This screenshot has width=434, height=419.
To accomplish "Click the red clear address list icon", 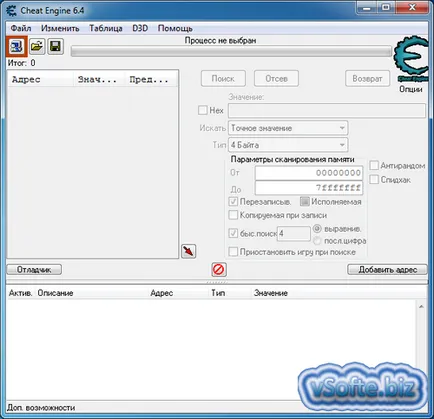I will tap(219, 269).
